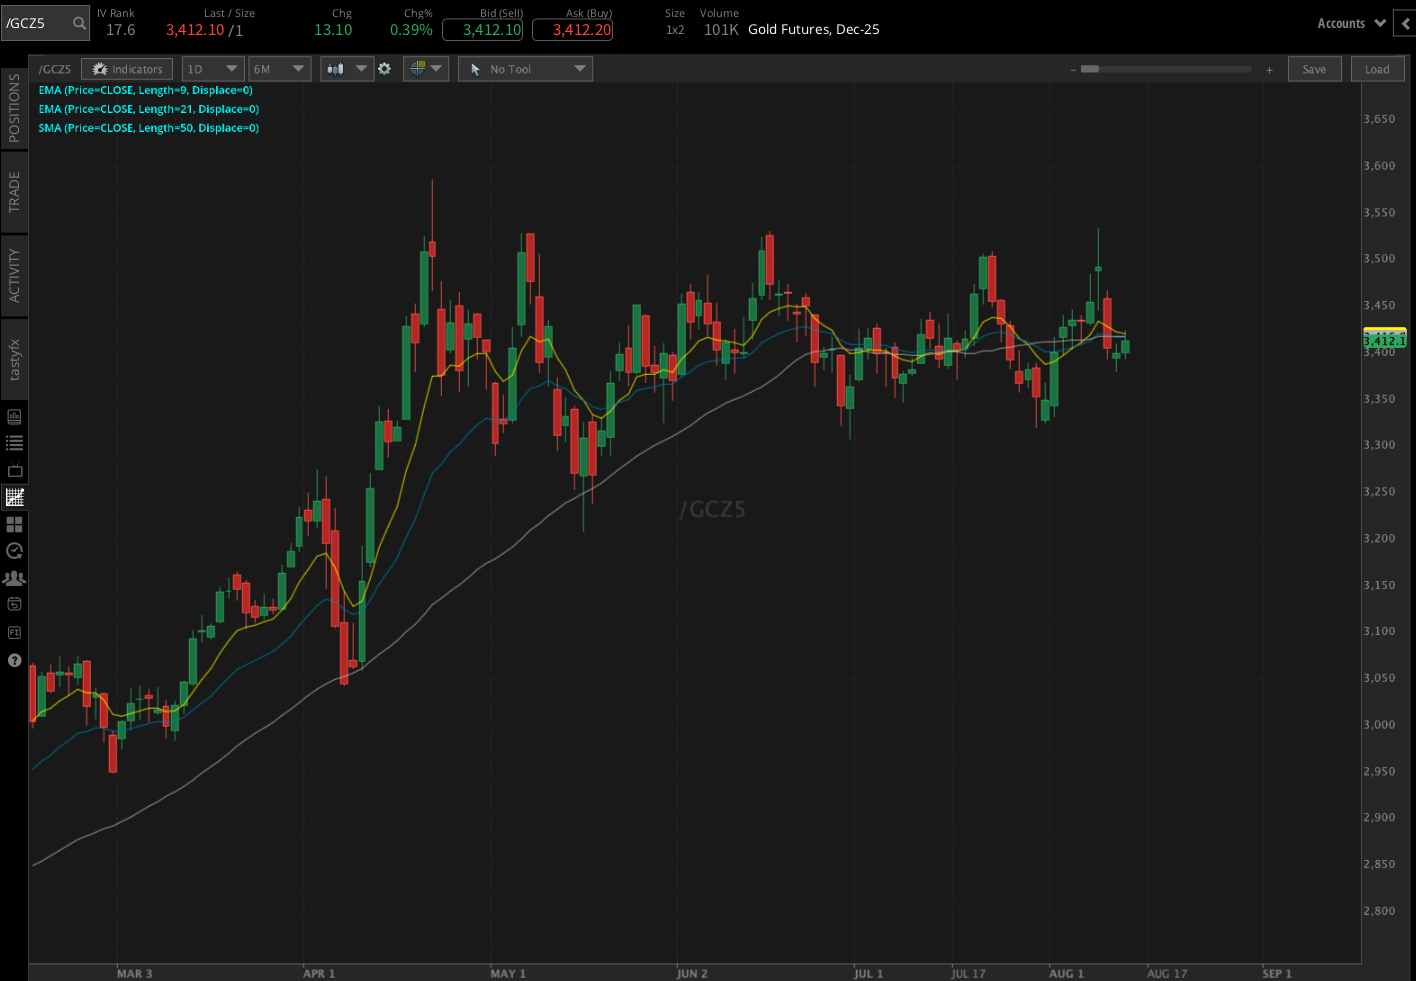This screenshot has width=1416, height=981.
Task: Switch to the Positions tab
Action: click(14, 108)
